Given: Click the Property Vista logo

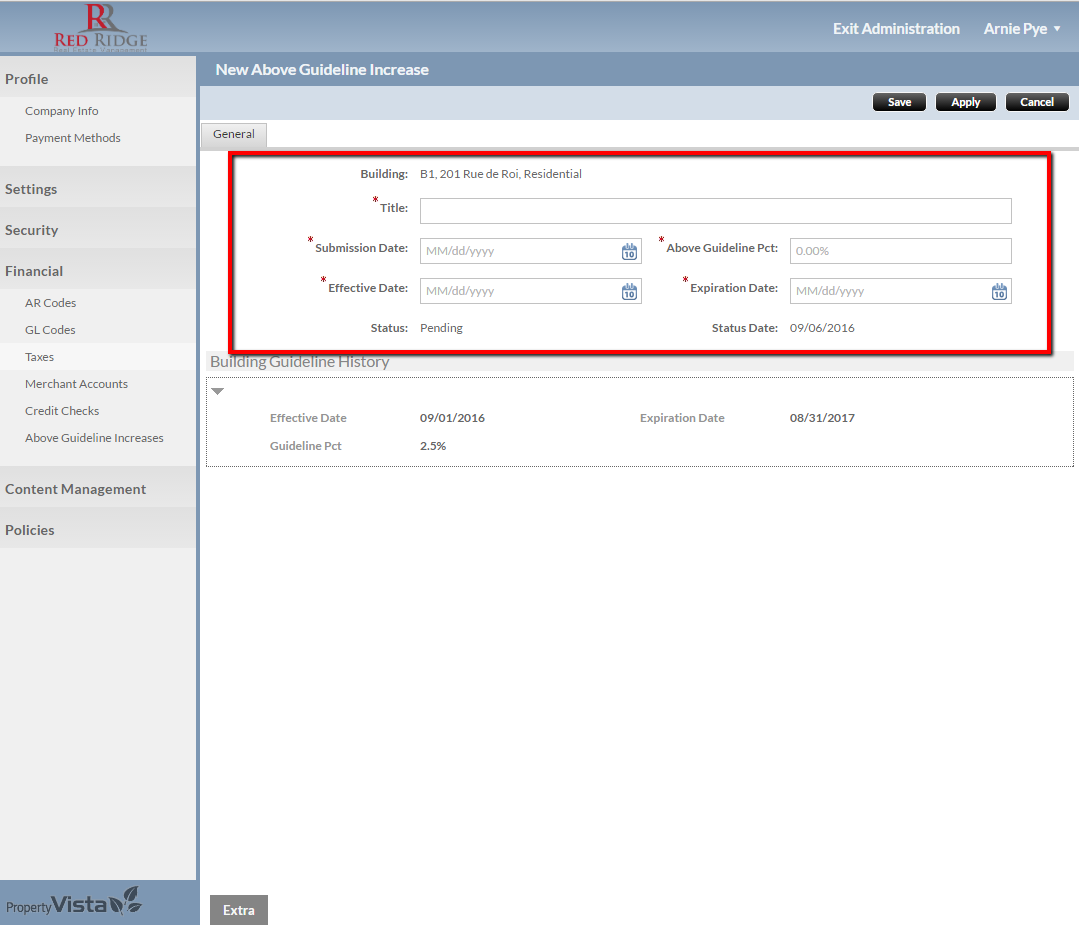Looking at the screenshot, I should (75, 903).
